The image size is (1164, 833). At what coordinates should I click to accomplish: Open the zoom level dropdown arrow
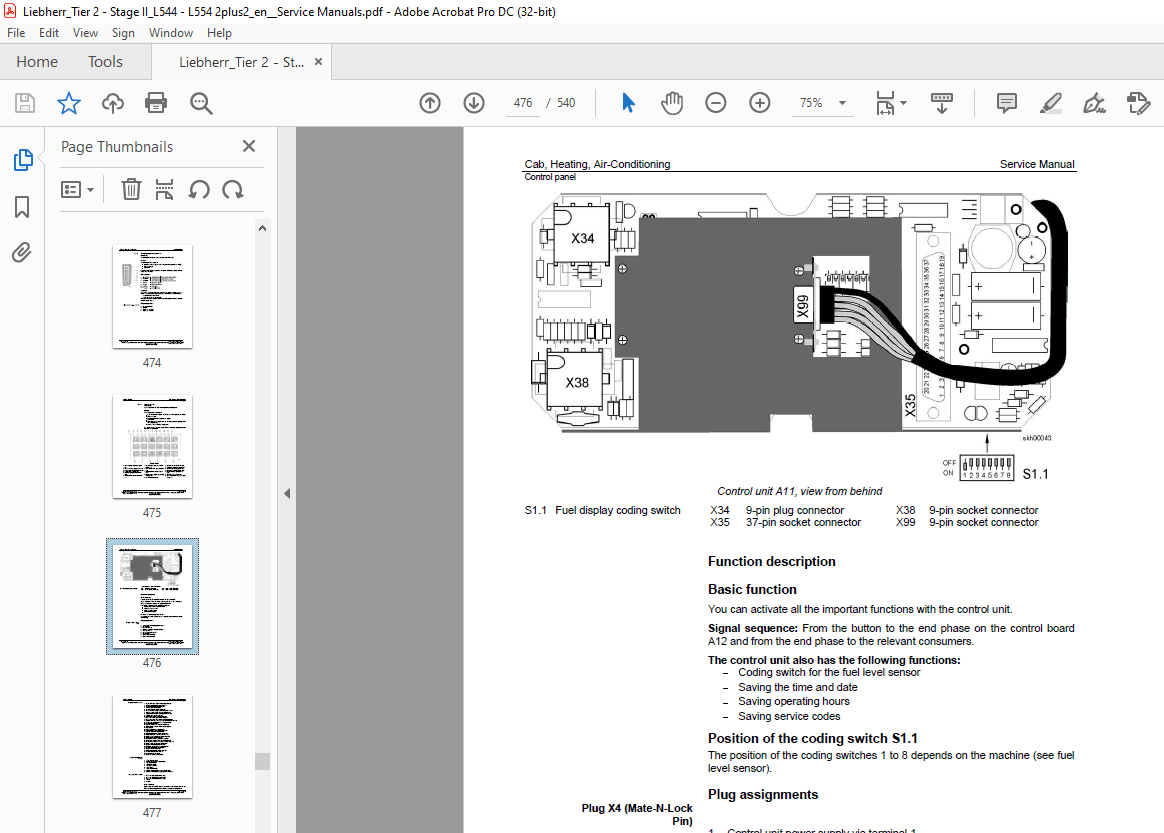pyautogui.click(x=843, y=103)
